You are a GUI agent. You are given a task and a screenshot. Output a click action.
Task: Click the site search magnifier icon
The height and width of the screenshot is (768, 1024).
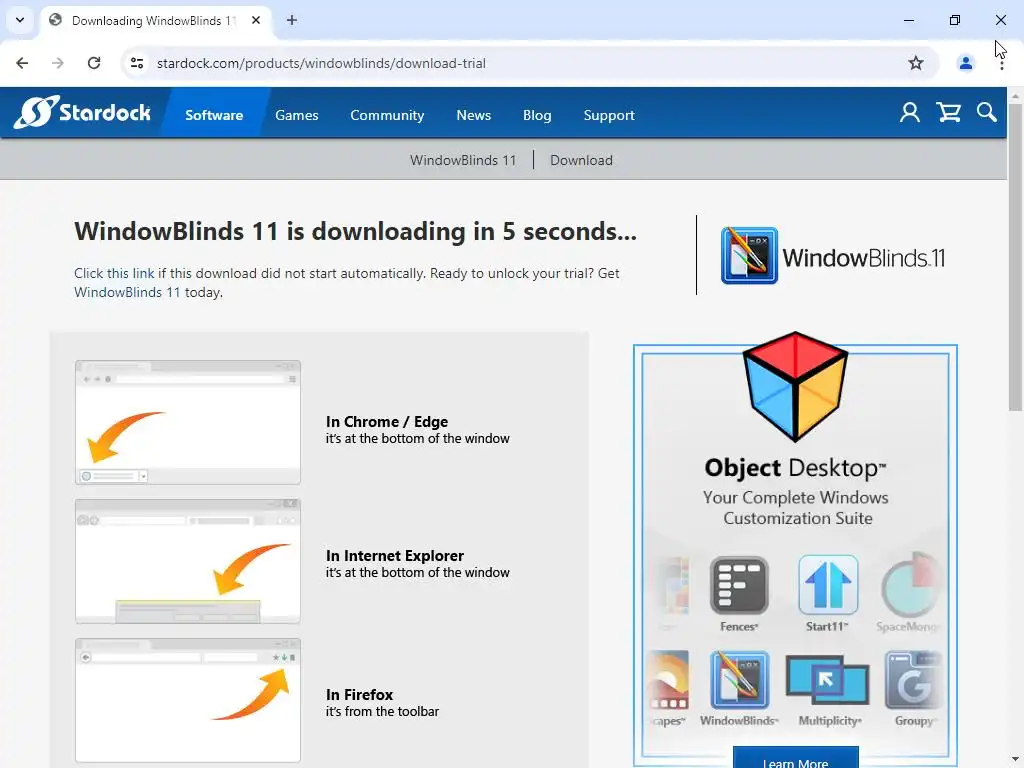tap(987, 112)
